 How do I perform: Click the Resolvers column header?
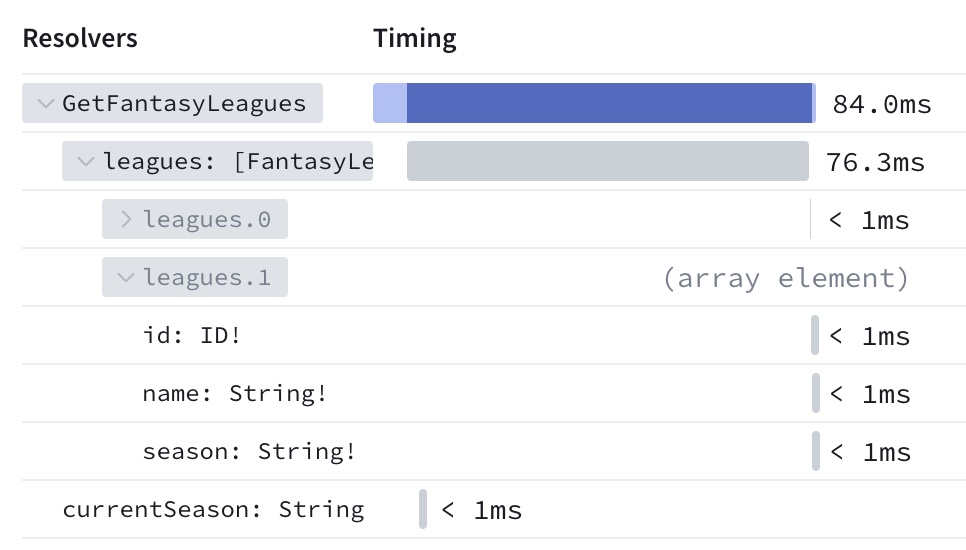coord(80,39)
